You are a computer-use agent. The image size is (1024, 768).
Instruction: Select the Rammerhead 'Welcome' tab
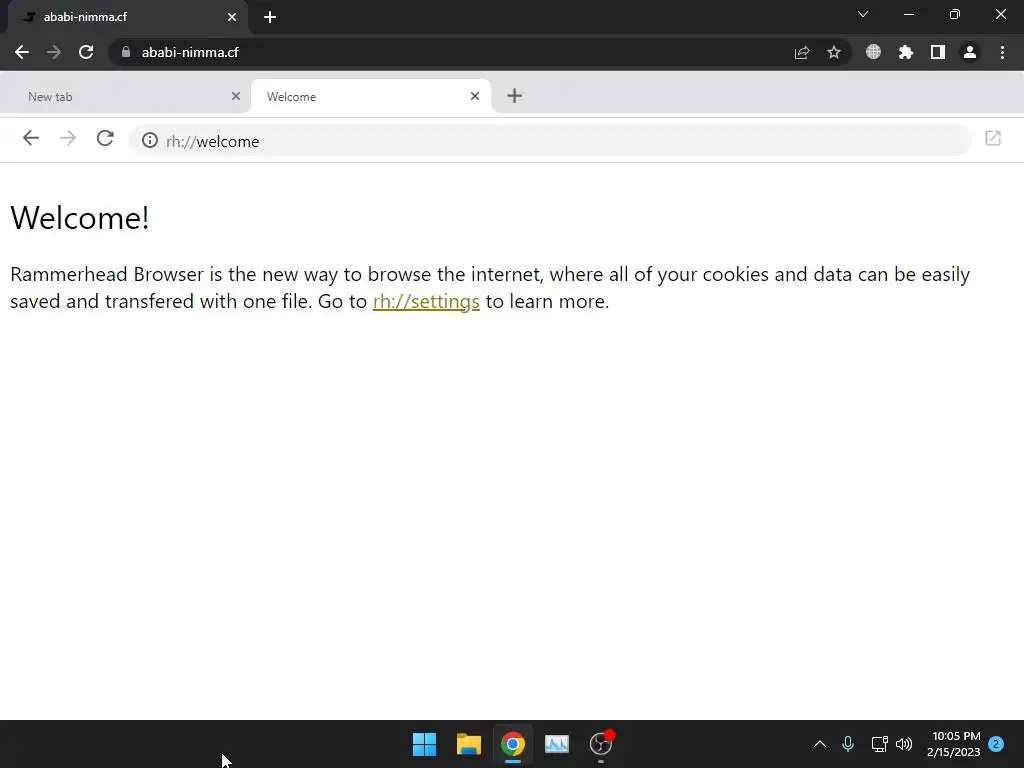(371, 97)
